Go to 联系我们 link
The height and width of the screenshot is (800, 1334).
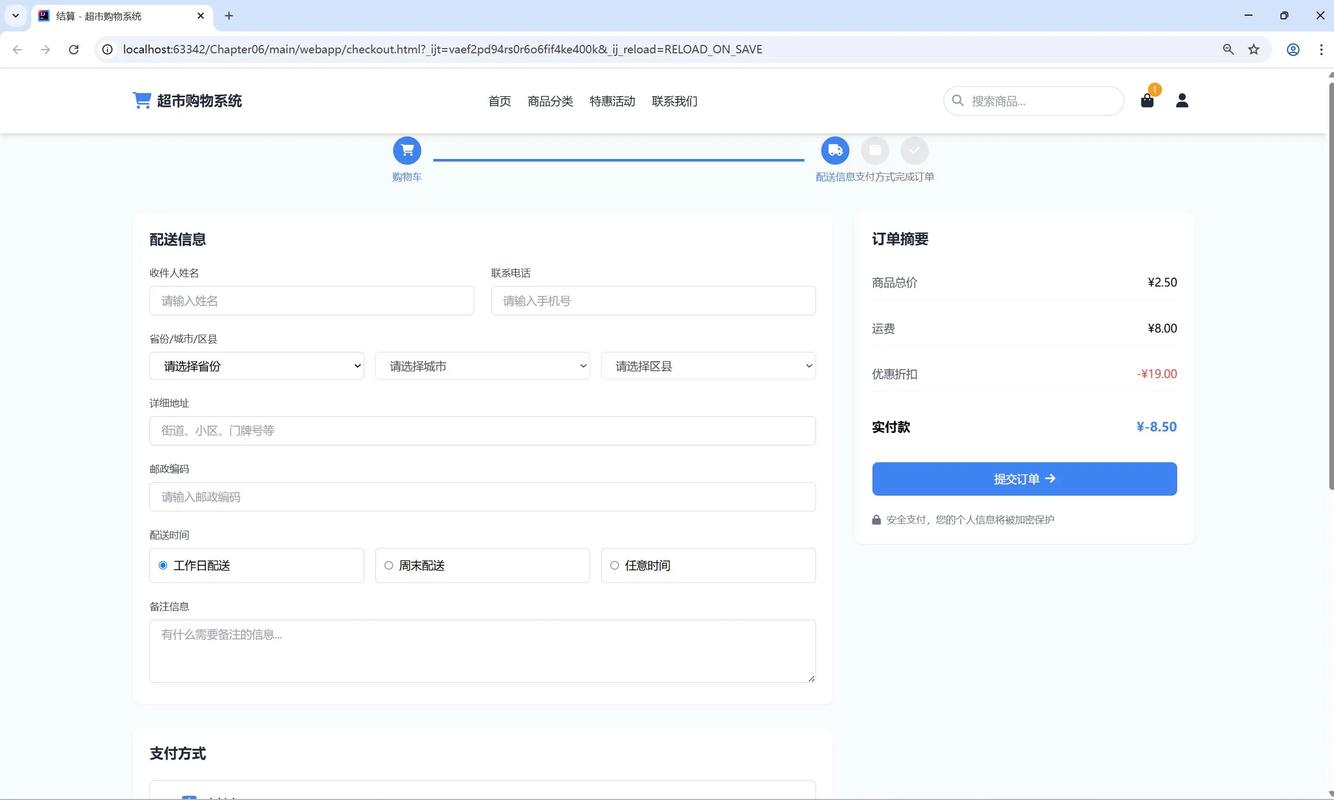click(x=674, y=100)
